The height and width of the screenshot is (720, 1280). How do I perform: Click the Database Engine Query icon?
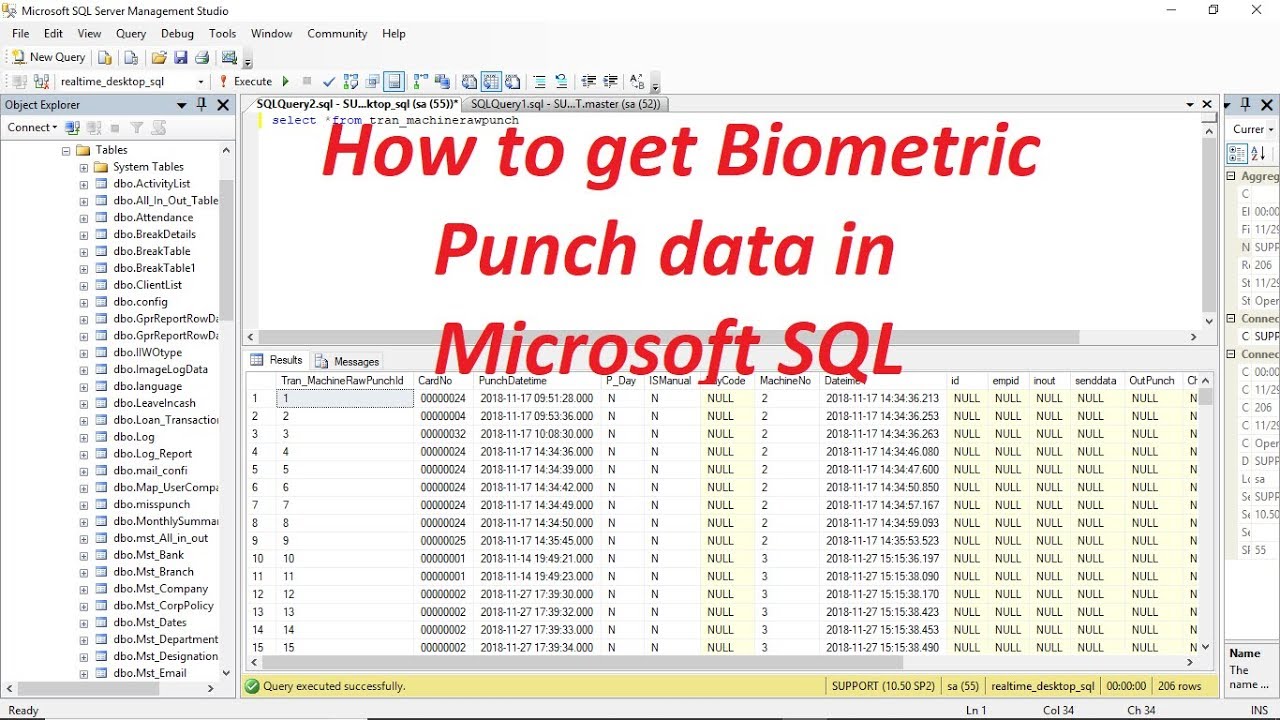105,57
